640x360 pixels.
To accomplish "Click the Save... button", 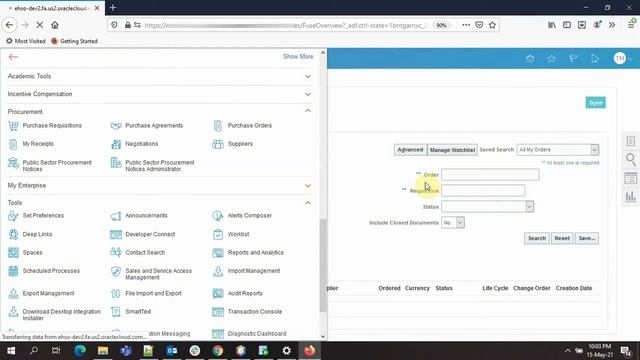I will pyautogui.click(x=587, y=238).
